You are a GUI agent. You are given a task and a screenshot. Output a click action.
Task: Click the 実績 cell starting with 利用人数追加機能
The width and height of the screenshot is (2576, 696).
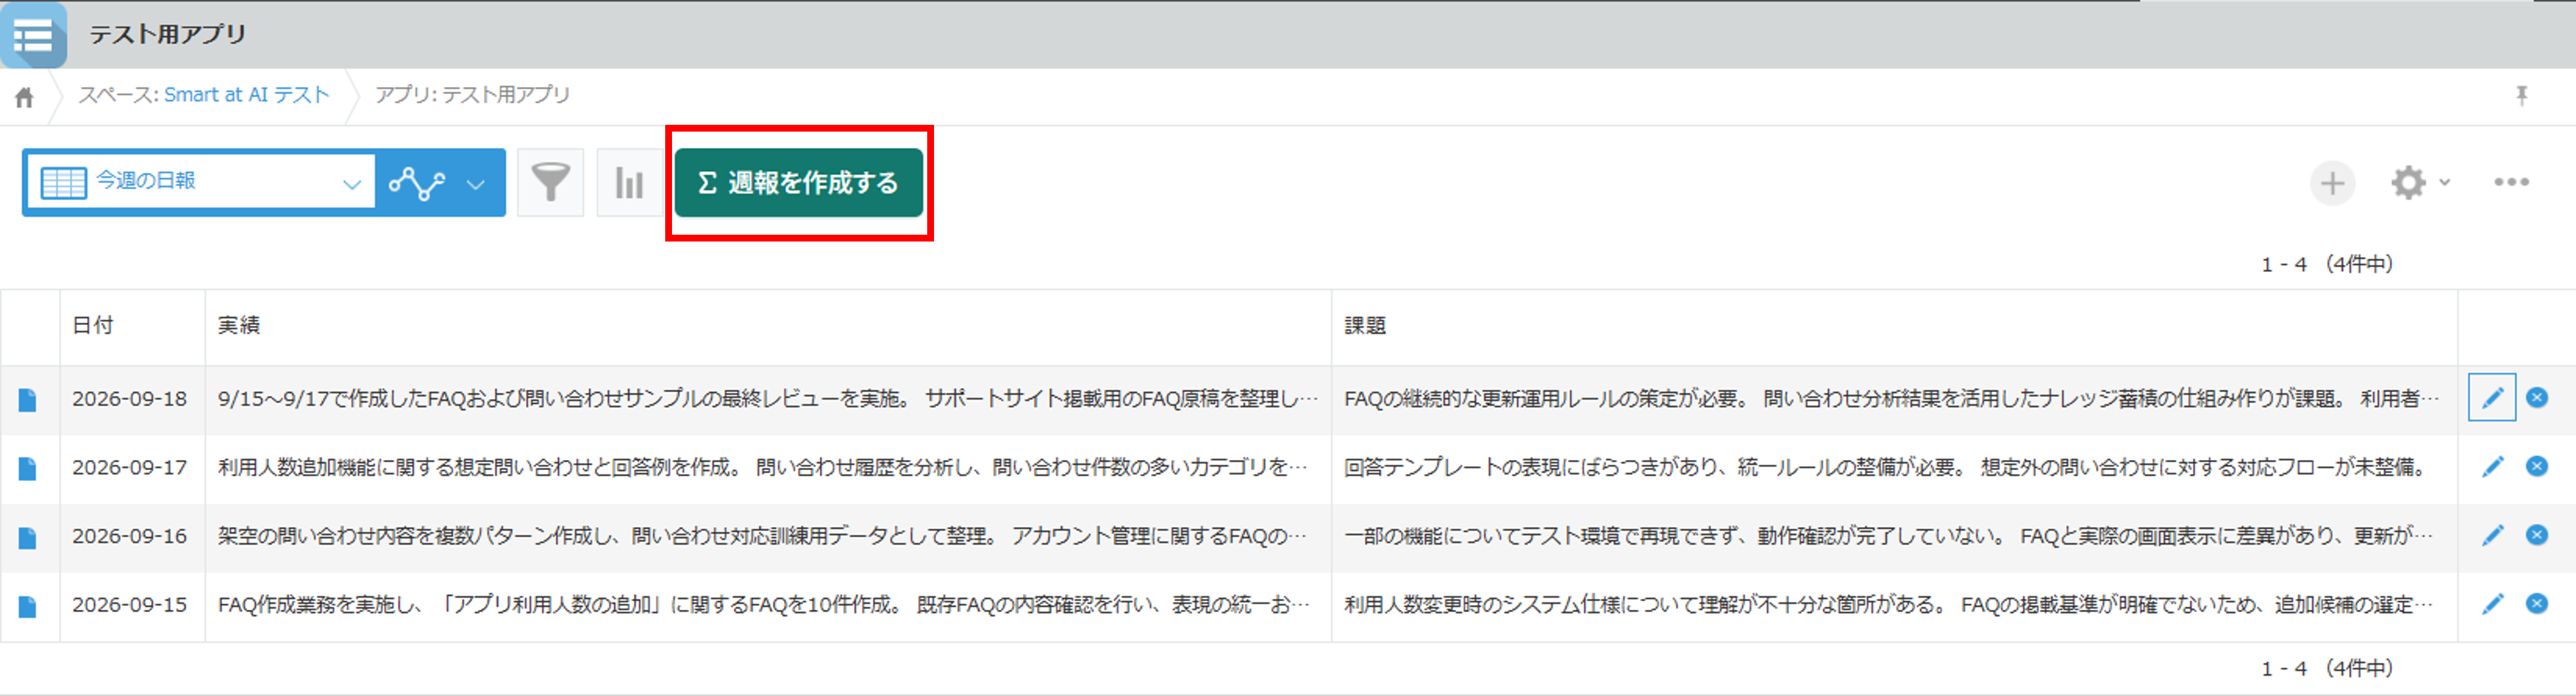point(768,468)
